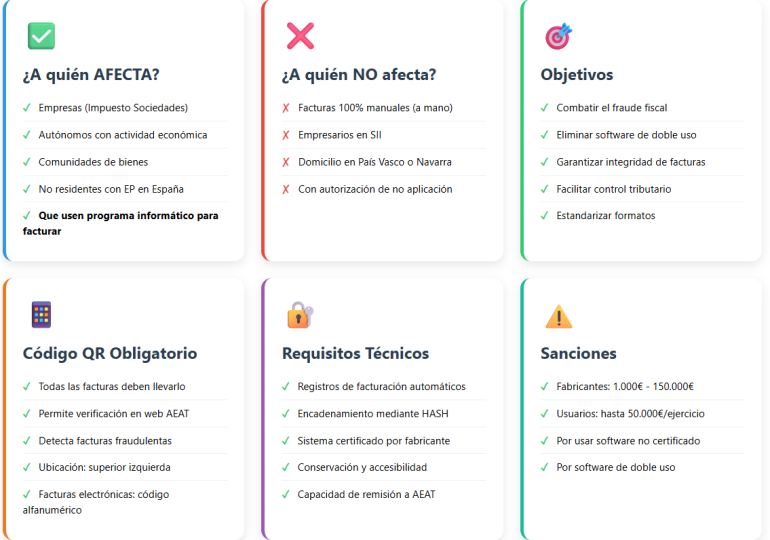The image size is (770, 540).
Task: Select the Código QR Obligatorio heading
Action: [x=110, y=353]
